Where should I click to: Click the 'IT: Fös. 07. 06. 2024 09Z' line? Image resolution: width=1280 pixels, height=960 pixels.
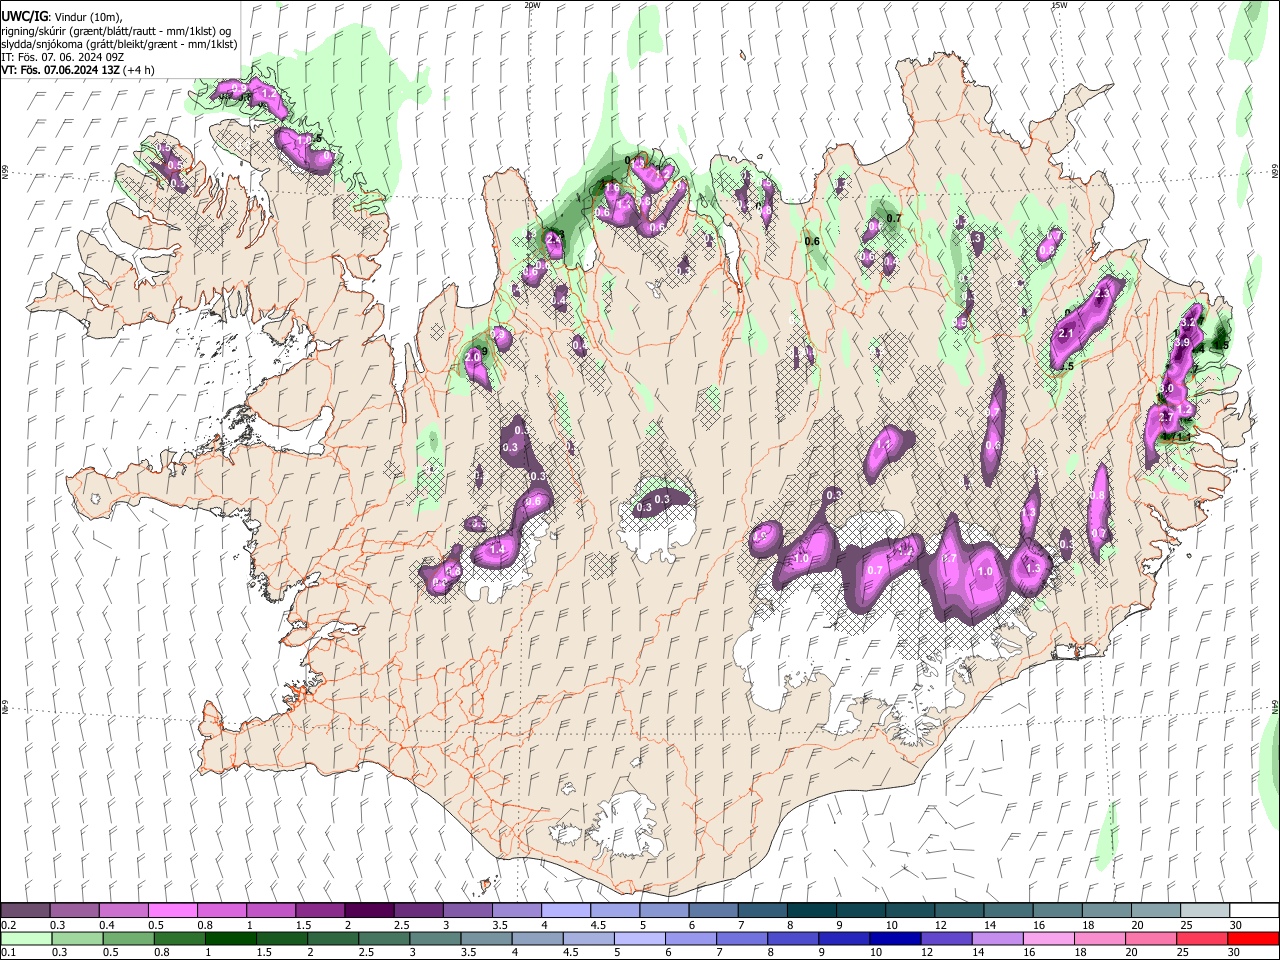(62, 58)
